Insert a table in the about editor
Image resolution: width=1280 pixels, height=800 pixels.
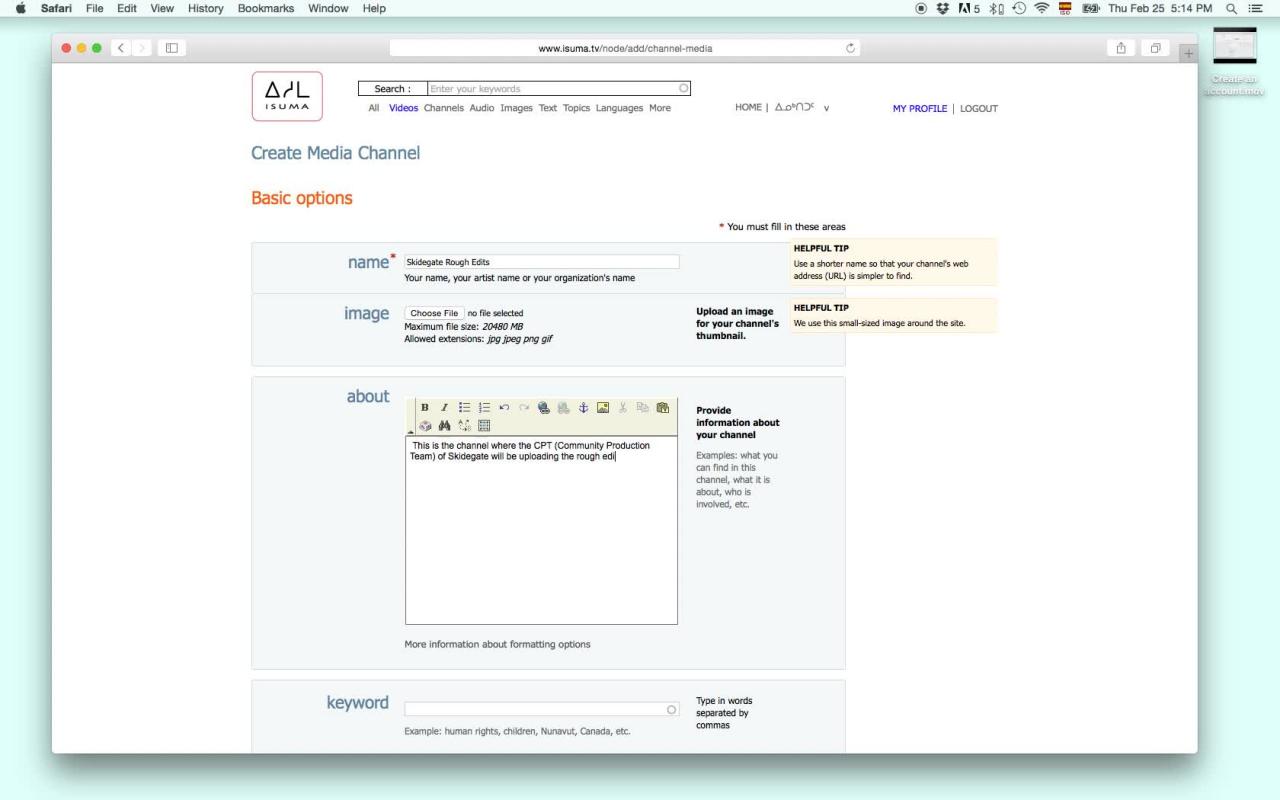[x=485, y=425]
